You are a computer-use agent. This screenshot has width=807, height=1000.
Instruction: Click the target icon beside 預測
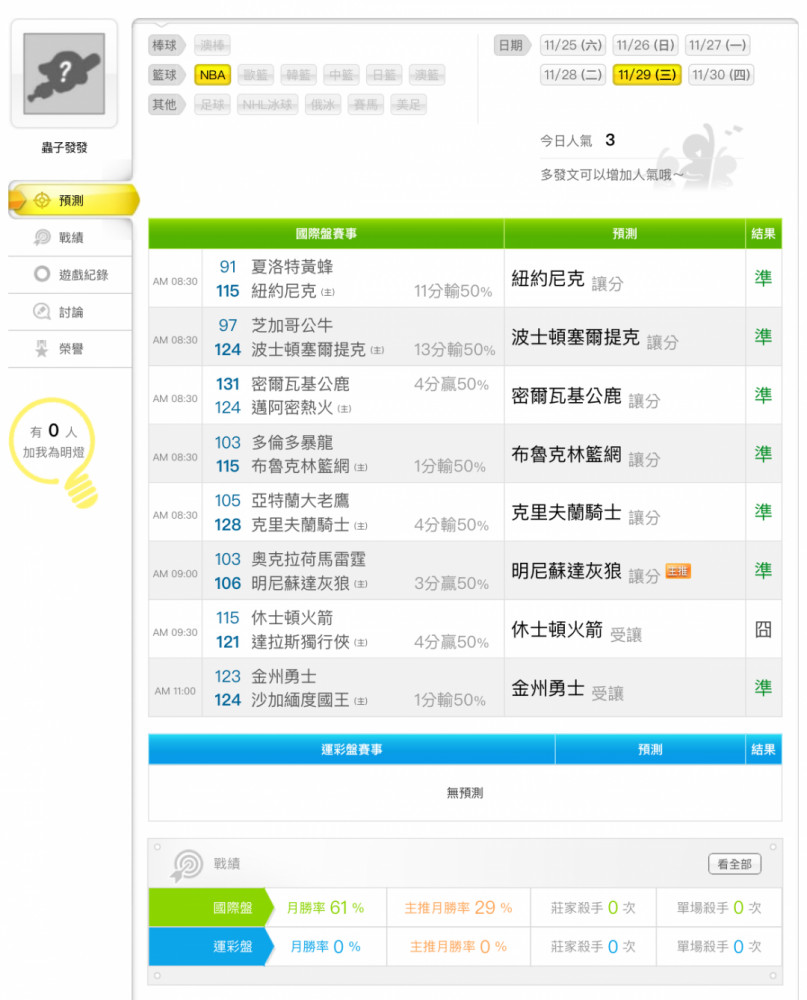pyautogui.click(x=41, y=200)
